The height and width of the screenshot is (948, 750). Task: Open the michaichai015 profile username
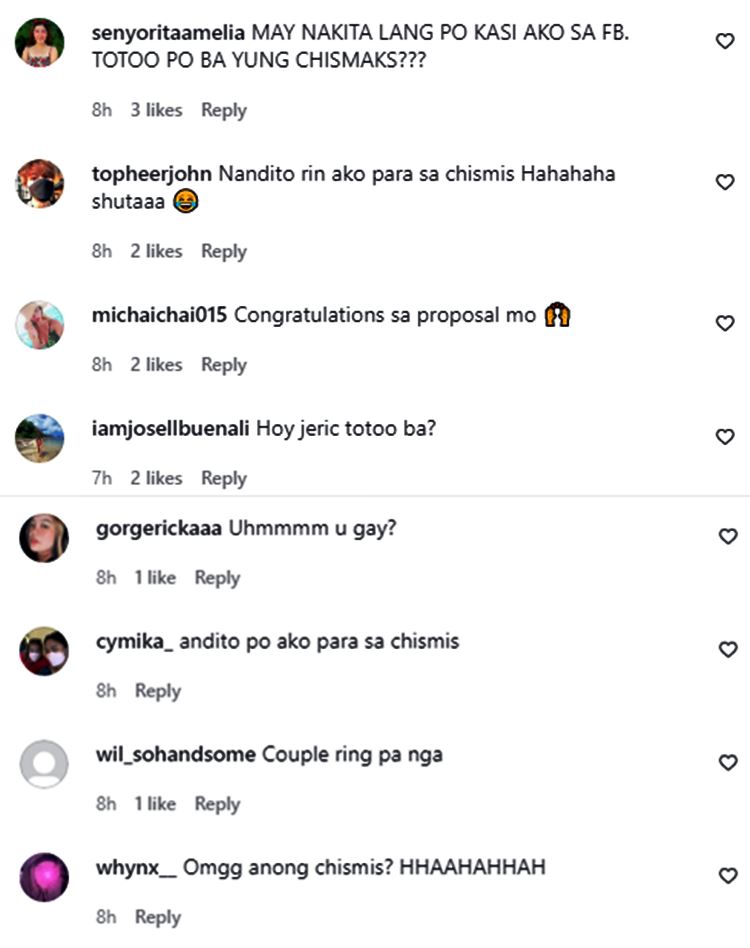coord(159,314)
